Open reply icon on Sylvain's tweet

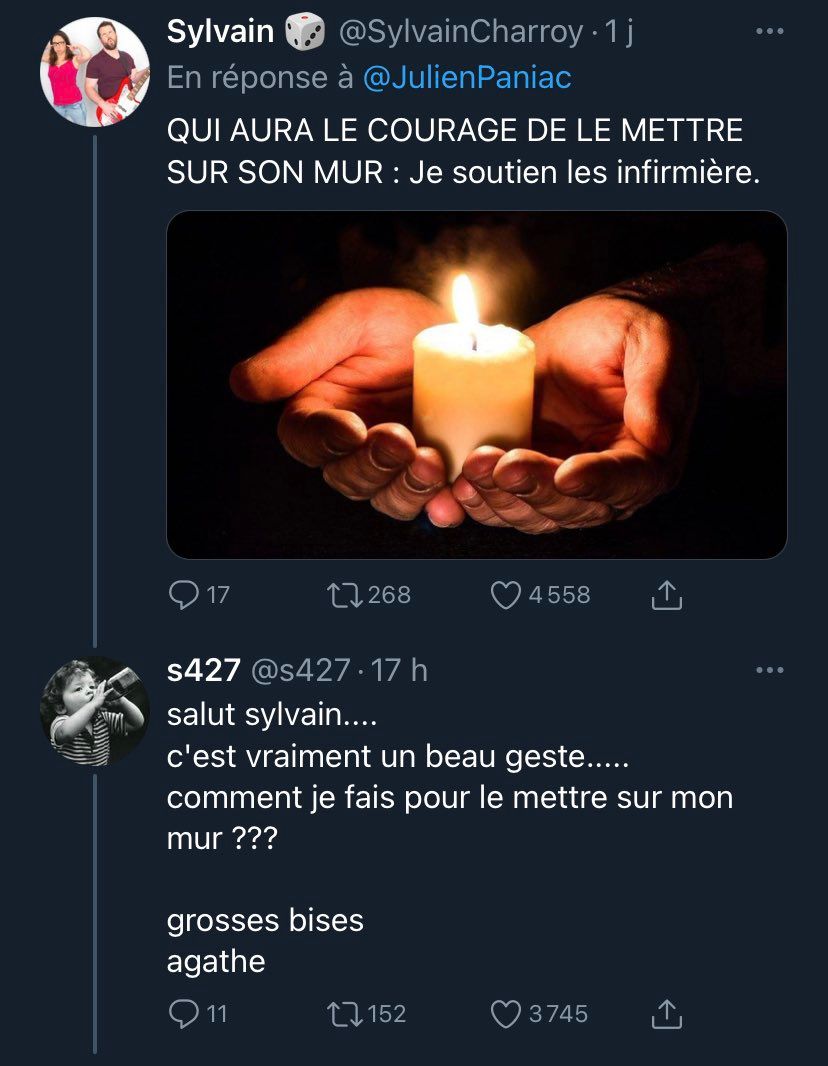pyautogui.click(x=183, y=596)
